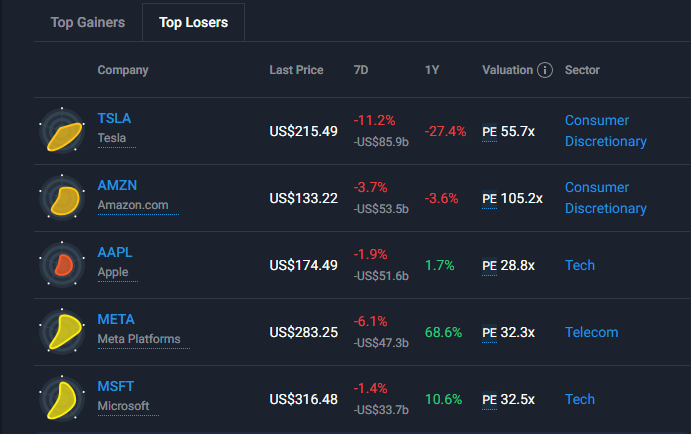The image size is (691, 434).
Task: Click the 1Y column header
Action: (x=432, y=70)
